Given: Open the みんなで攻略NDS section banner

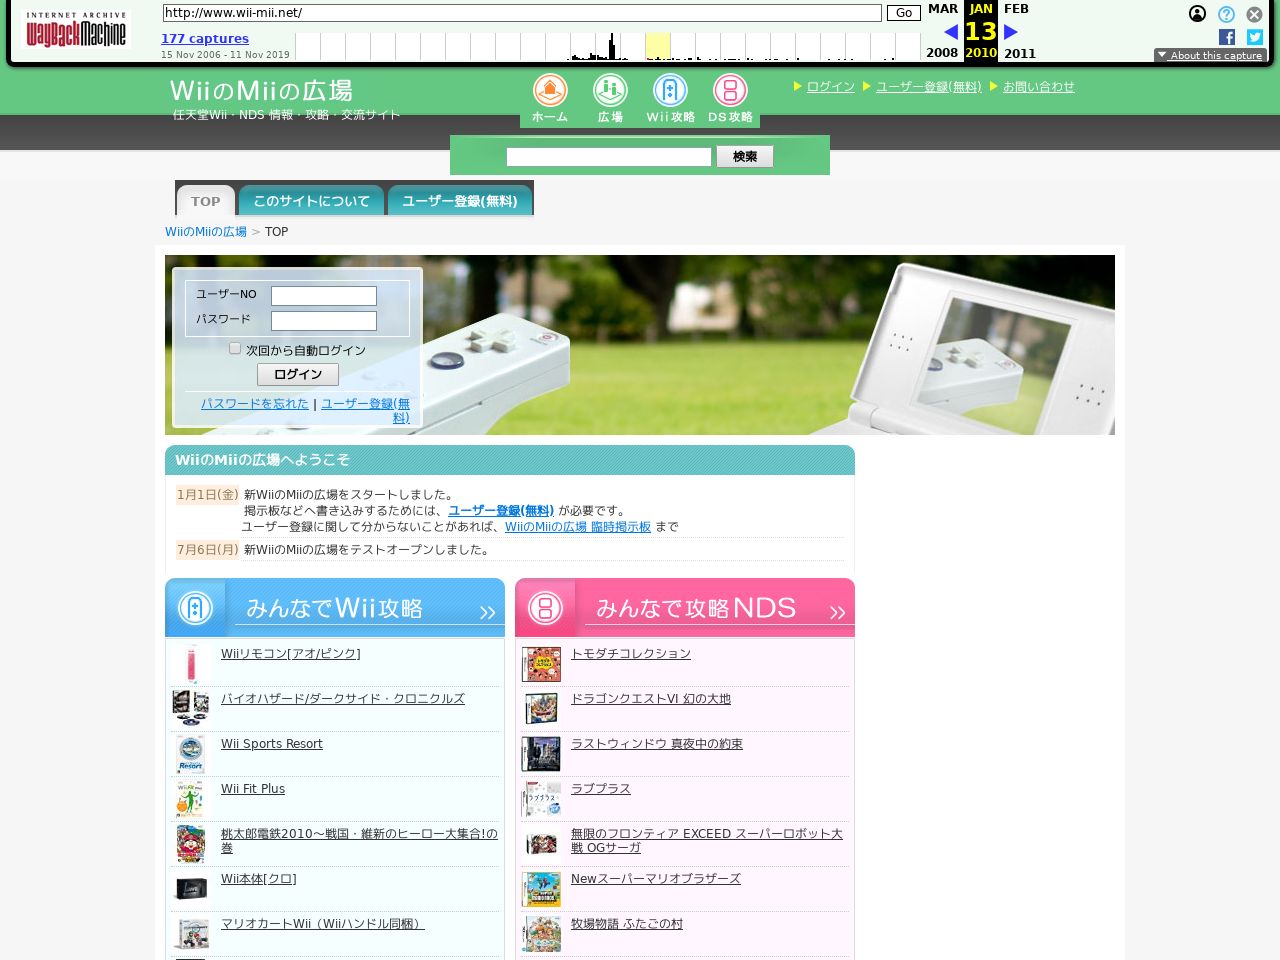Looking at the screenshot, I should click(x=685, y=608).
